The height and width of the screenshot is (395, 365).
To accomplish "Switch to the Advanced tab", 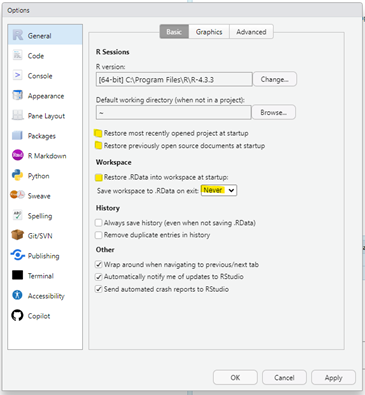I will click(251, 32).
